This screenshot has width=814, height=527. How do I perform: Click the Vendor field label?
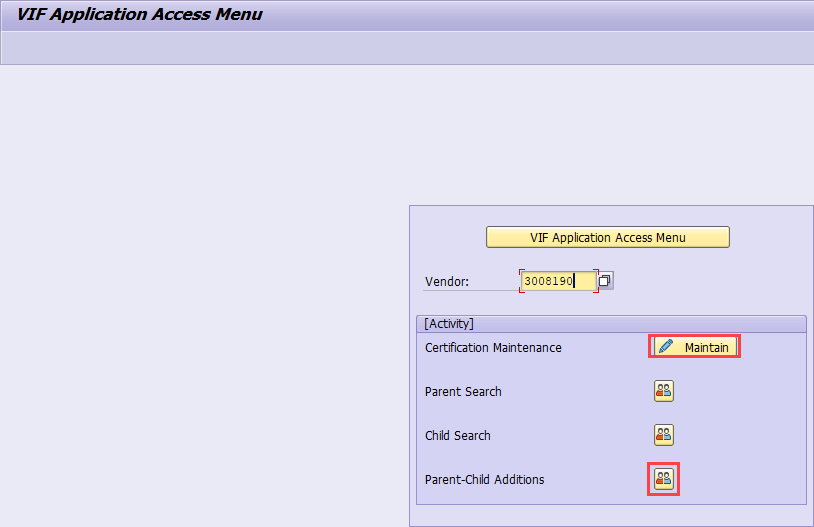pos(447,282)
